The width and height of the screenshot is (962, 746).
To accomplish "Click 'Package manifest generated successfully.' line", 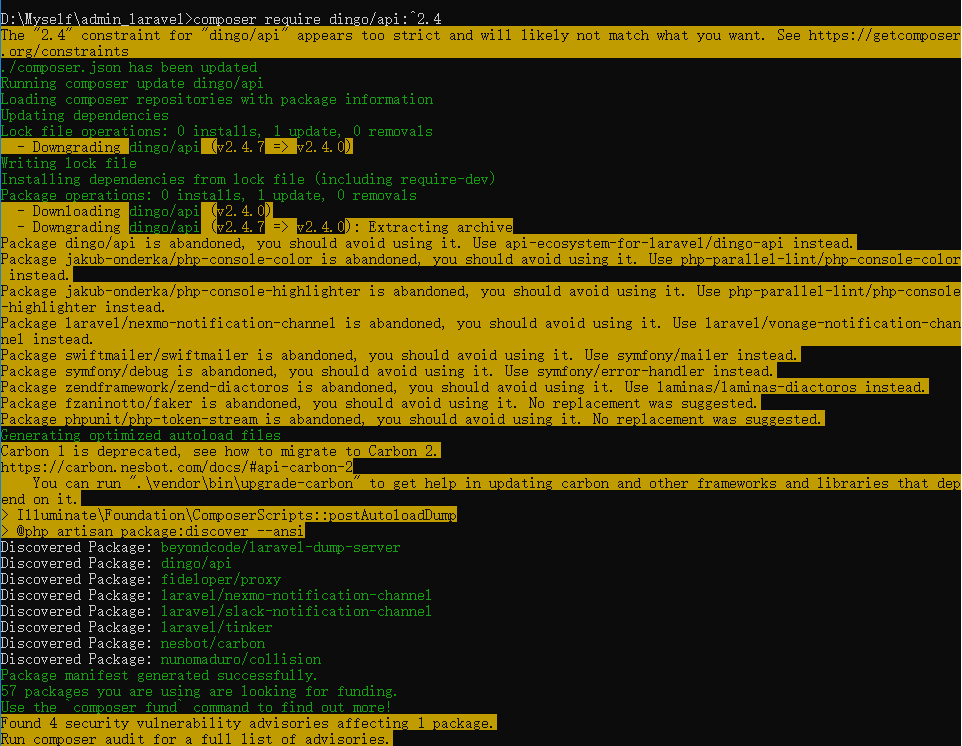I will [x=159, y=673].
